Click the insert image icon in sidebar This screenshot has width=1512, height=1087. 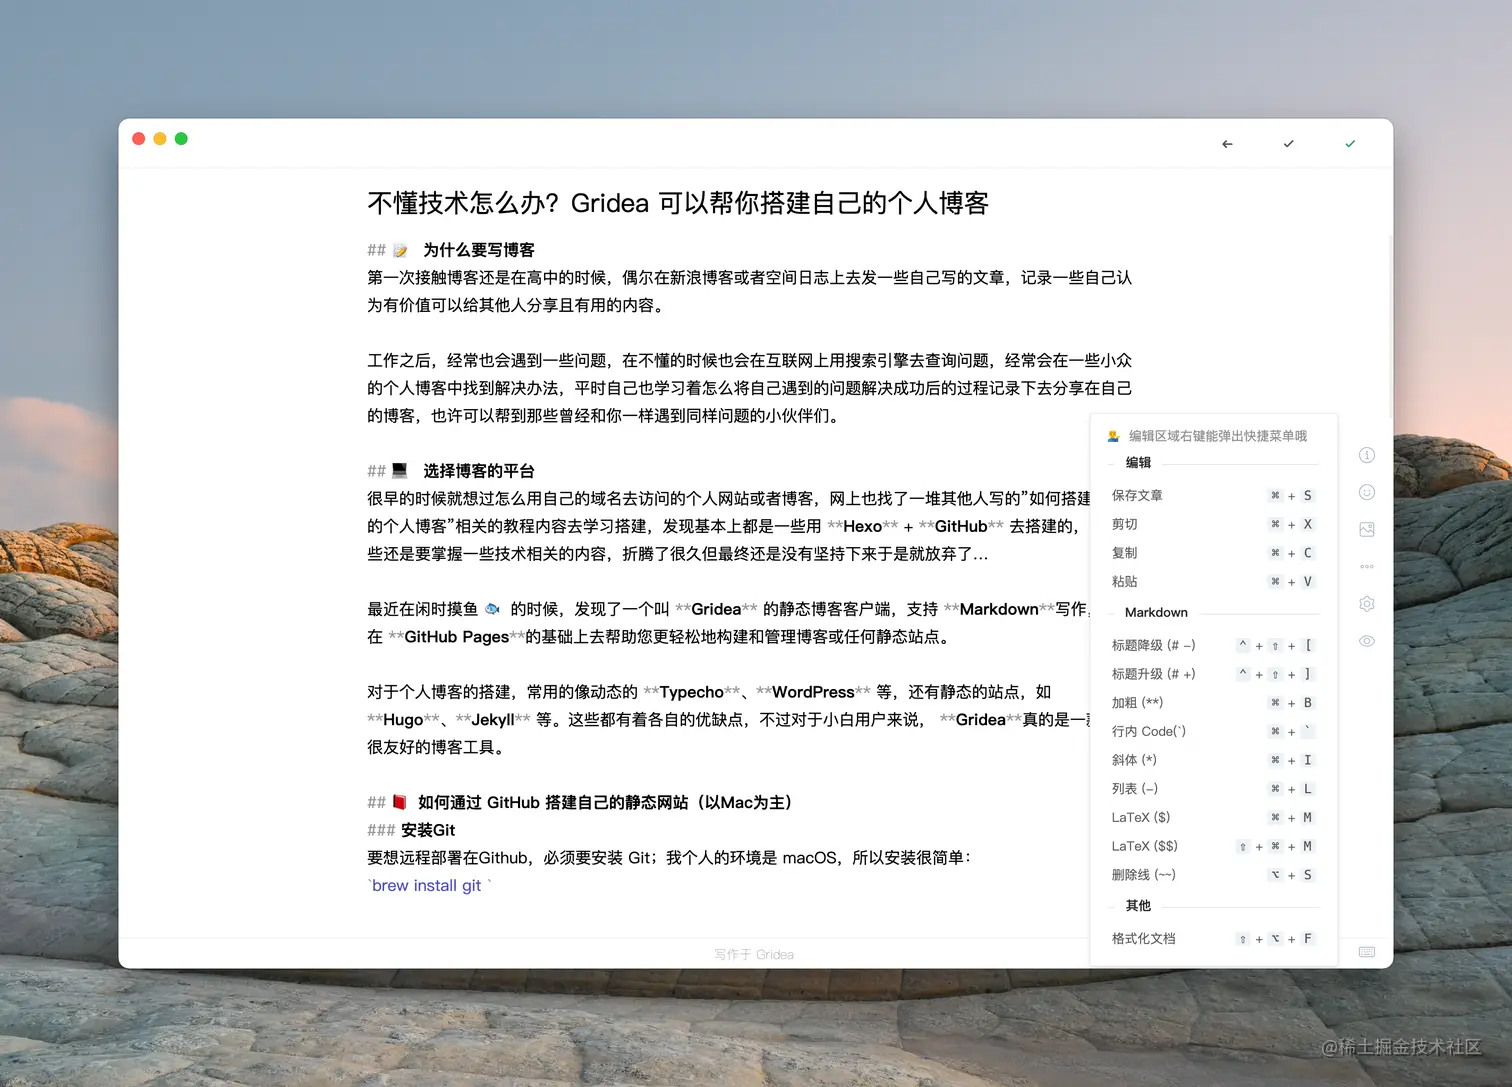click(1367, 529)
